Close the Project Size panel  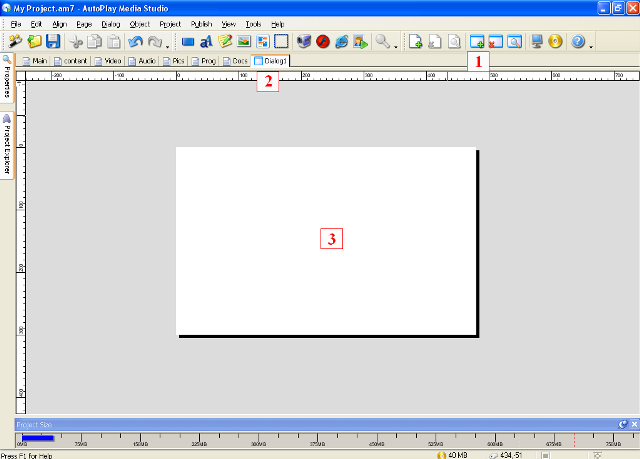[633, 425]
